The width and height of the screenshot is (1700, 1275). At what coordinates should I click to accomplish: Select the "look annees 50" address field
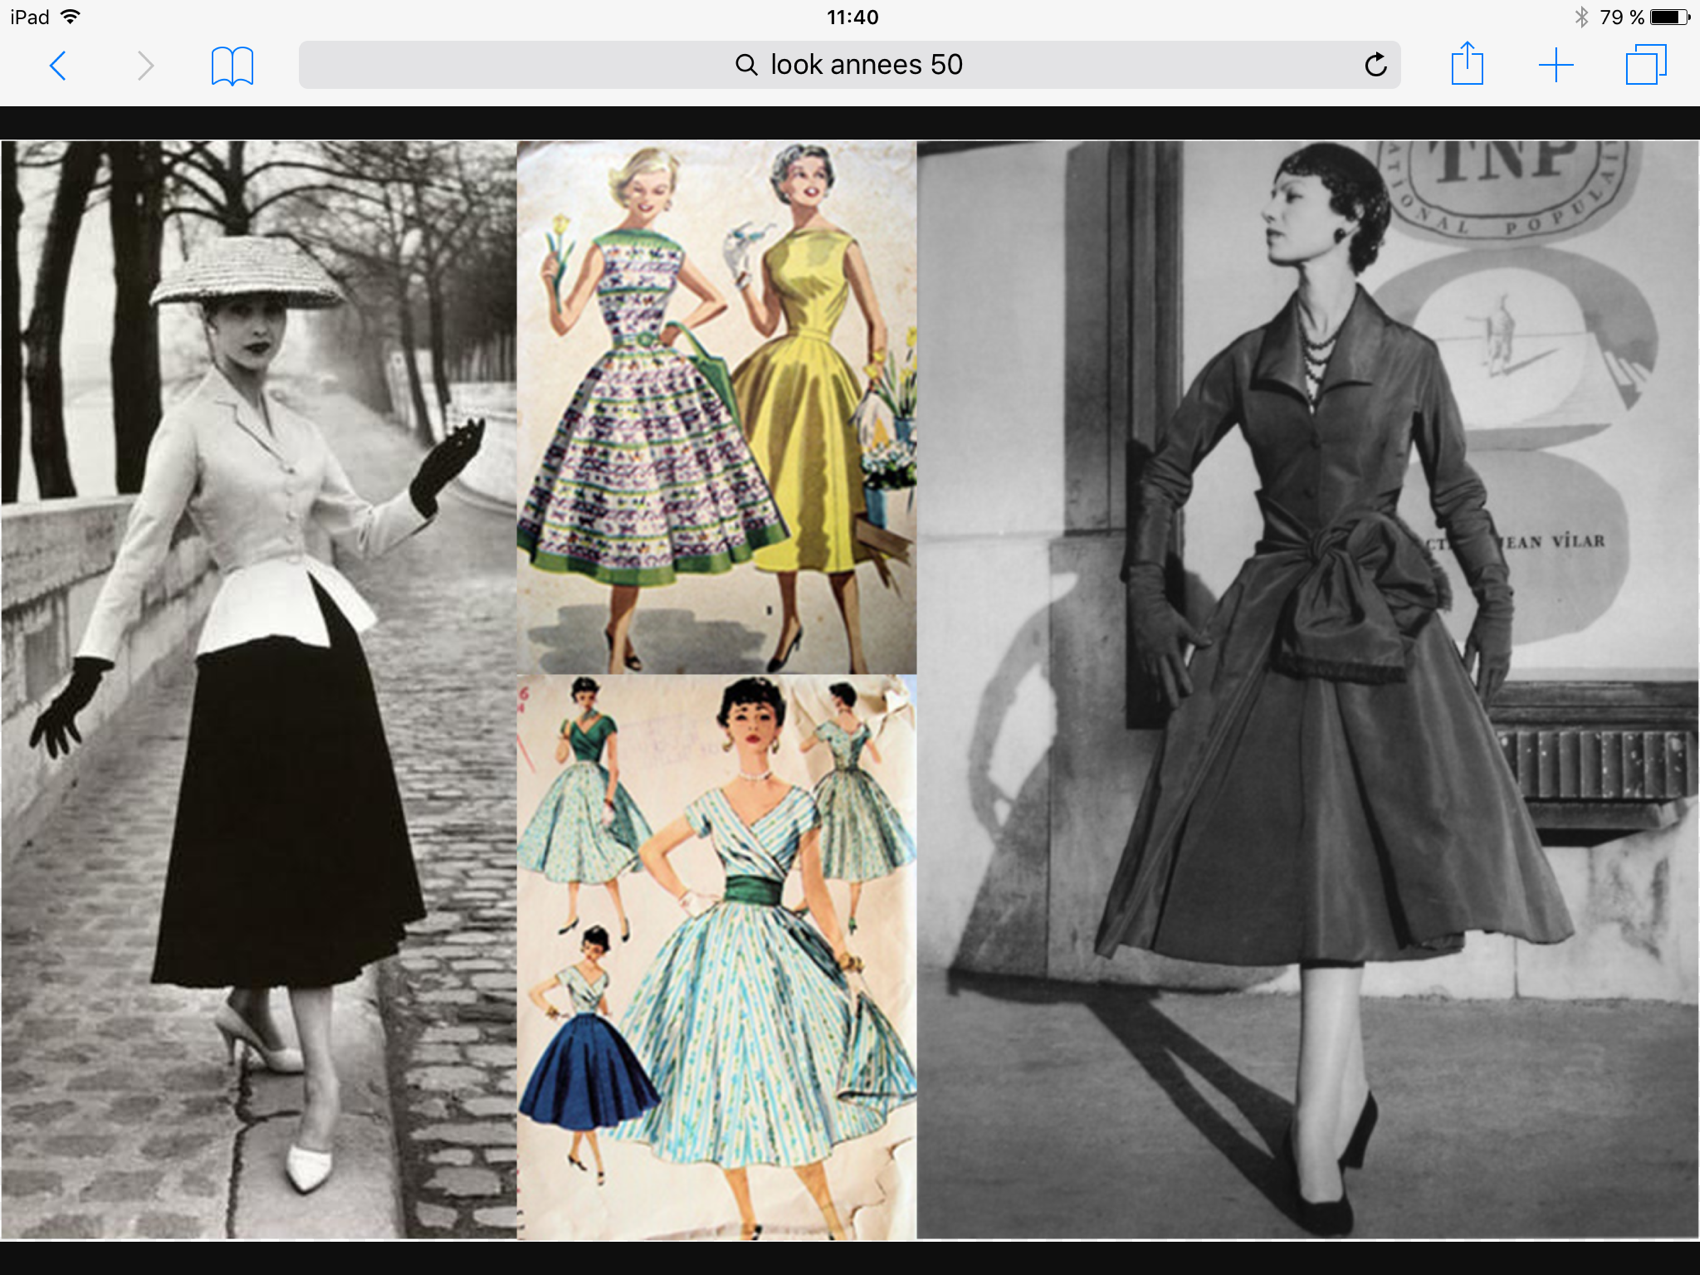(x=866, y=65)
